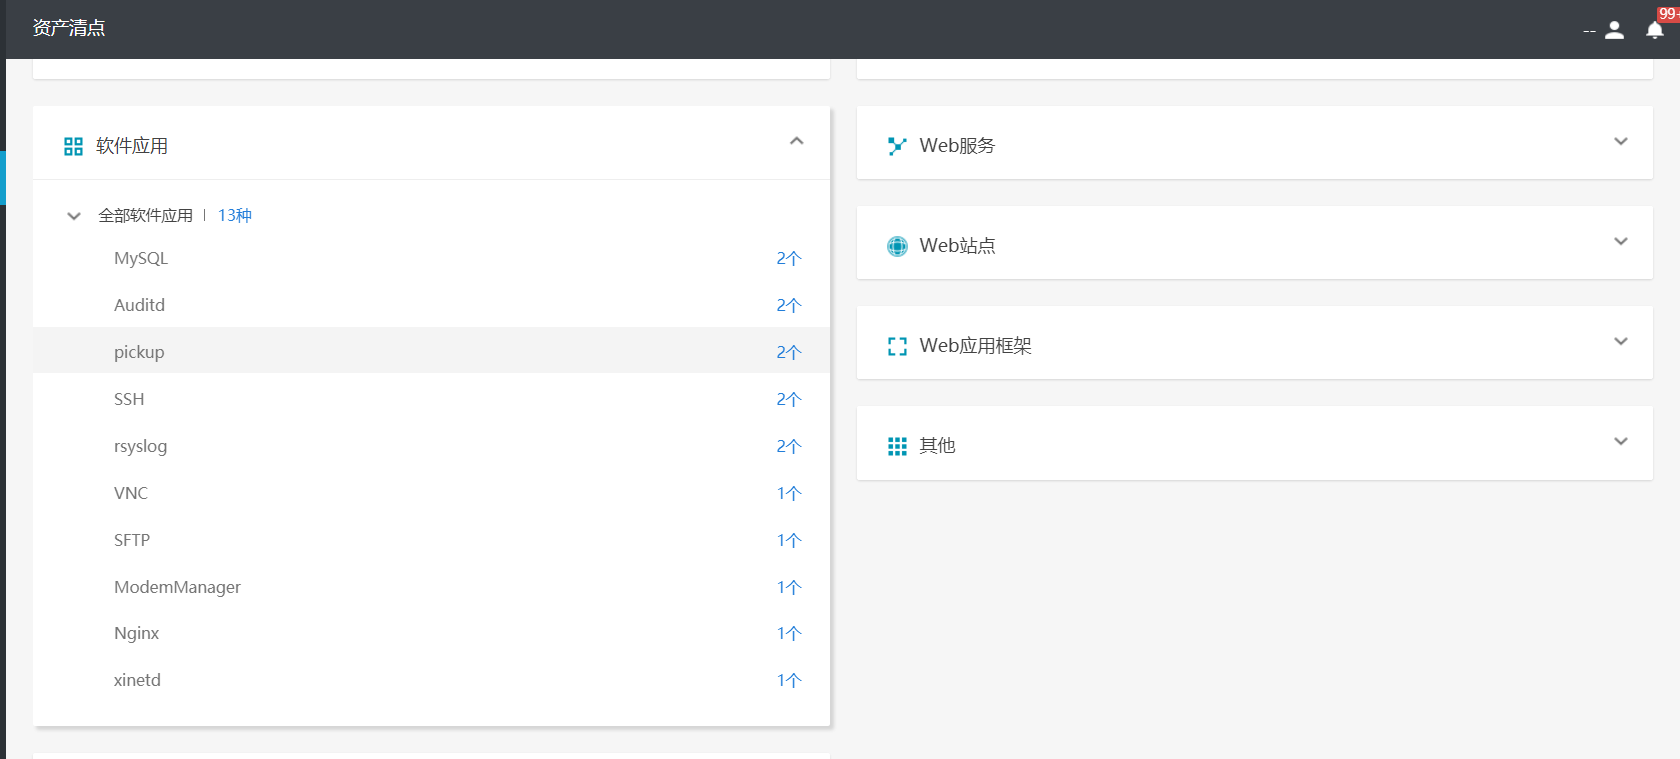The height and width of the screenshot is (759, 1680).
Task: Collapse the 软件应用 panel chevron
Action: coord(796,141)
